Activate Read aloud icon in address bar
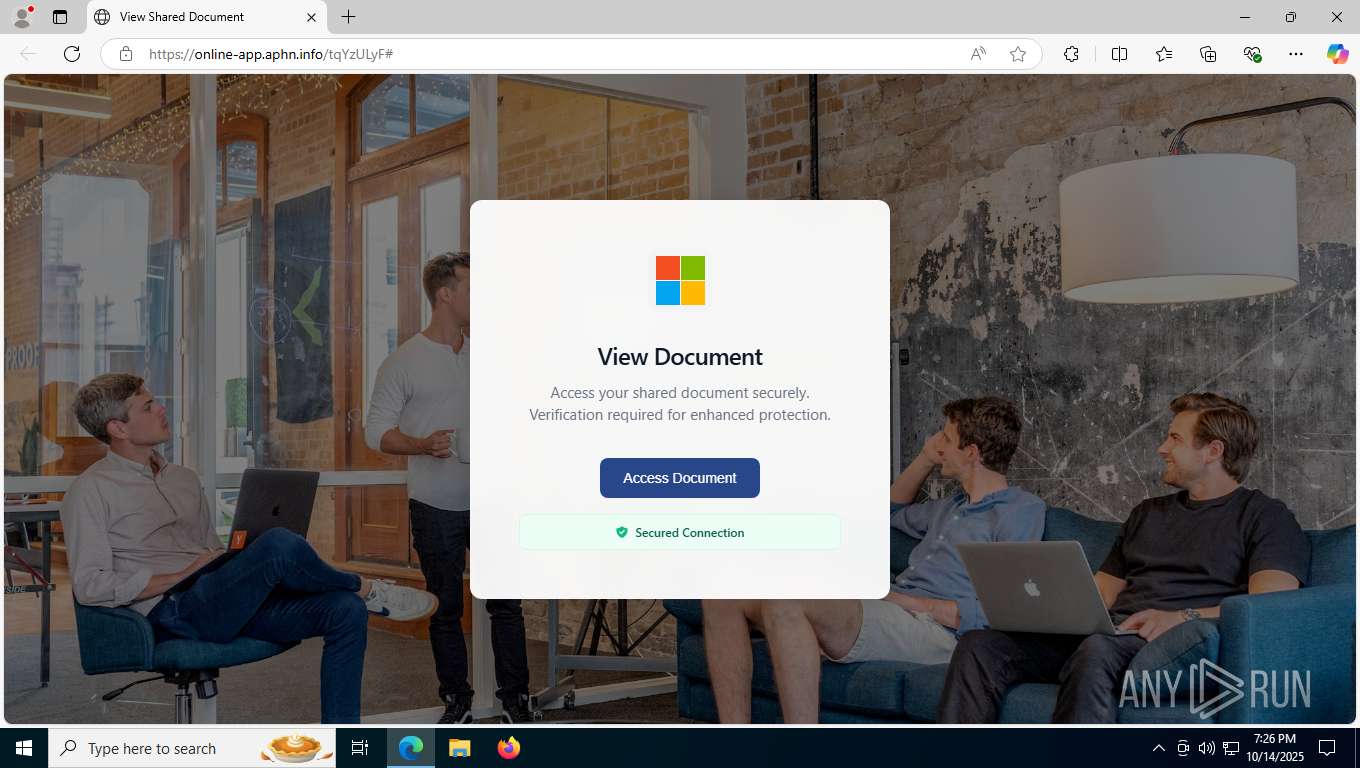Screen dimensions: 1360x768 tap(978, 54)
